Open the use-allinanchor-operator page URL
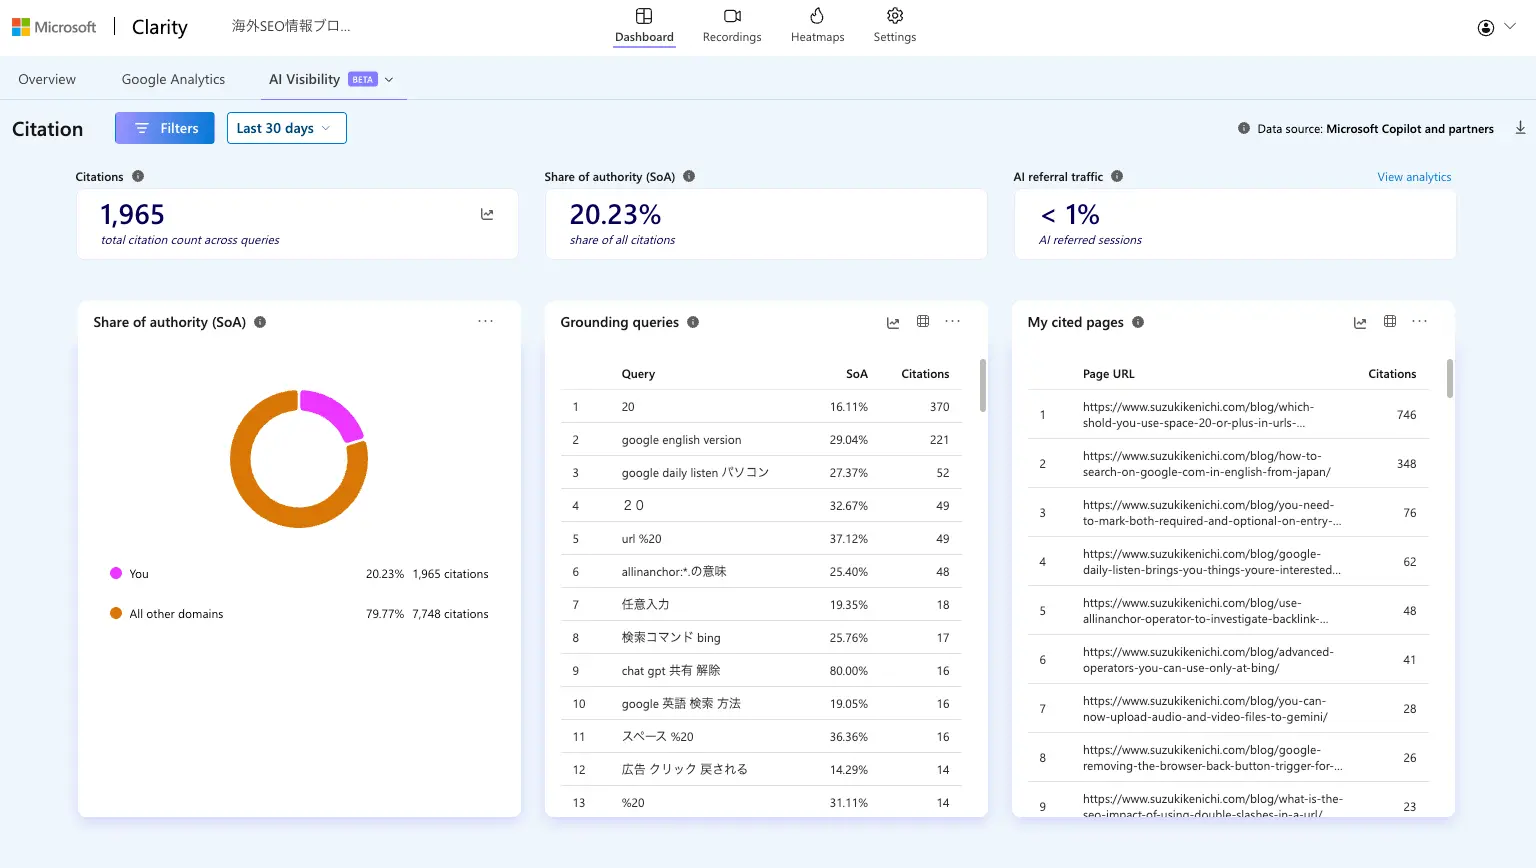Image resolution: width=1536 pixels, height=868 pixels. click(1206, 611)
